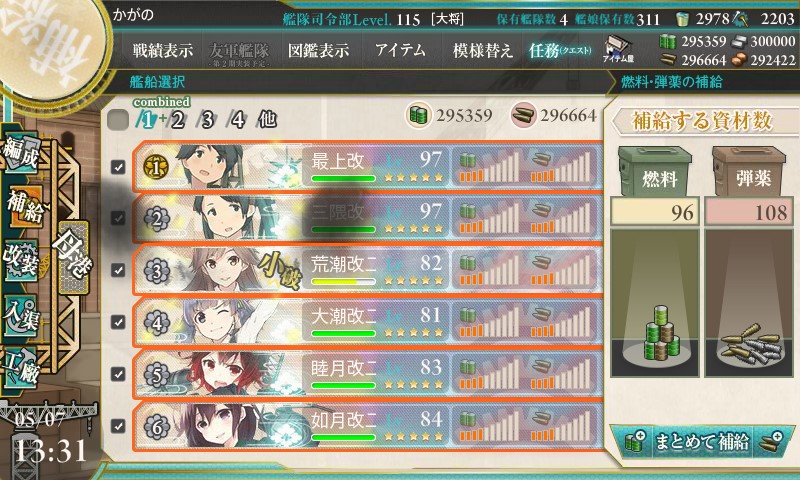Viewport: 800px width, 480px height.
Task: Open the 図鑑表示 encyclopedia menu
Action: (318, 50)
